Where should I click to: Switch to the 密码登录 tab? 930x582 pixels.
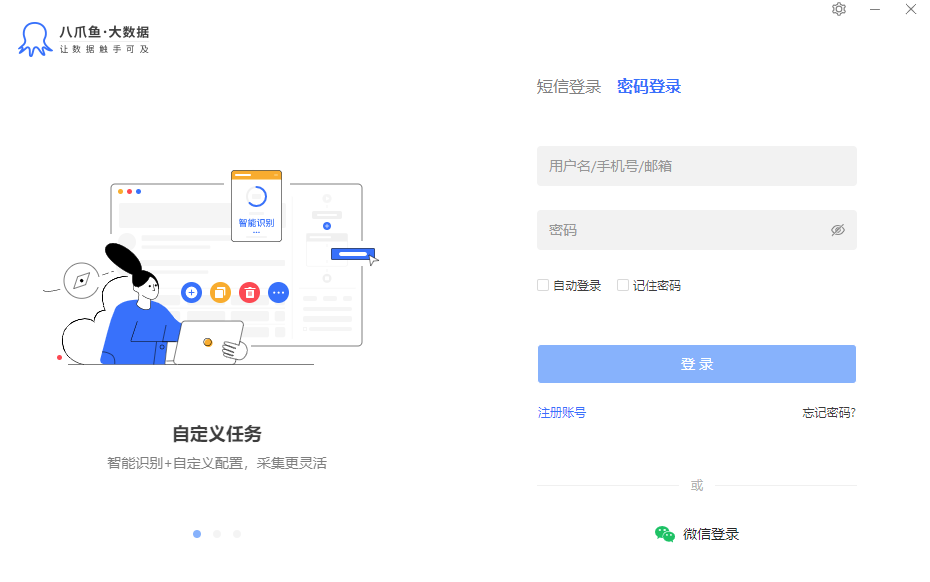coord(649,87)
